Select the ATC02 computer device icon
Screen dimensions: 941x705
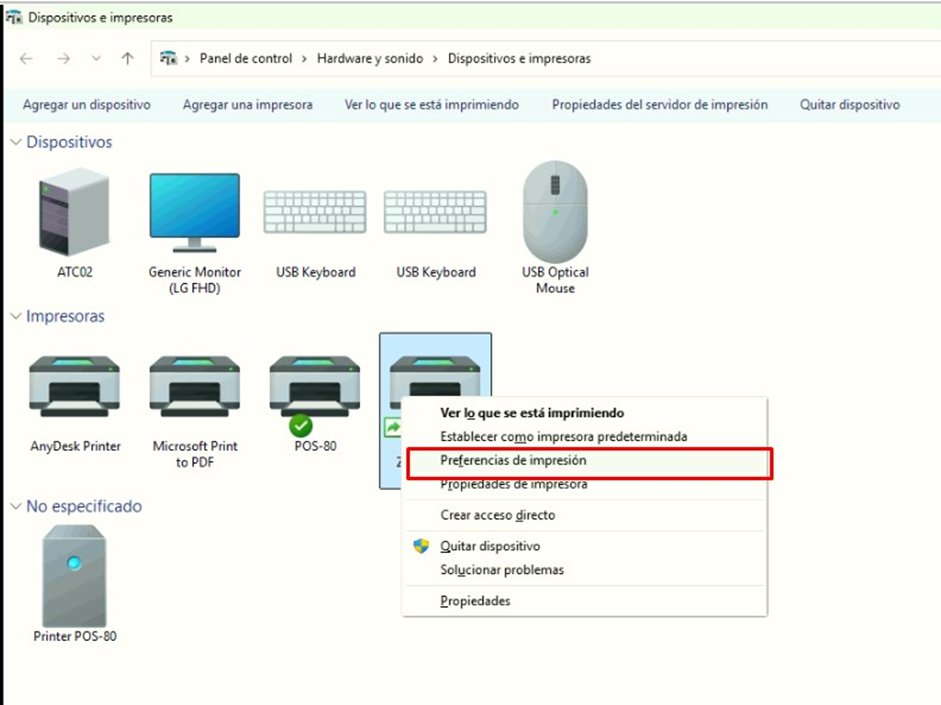click(74, 212)
